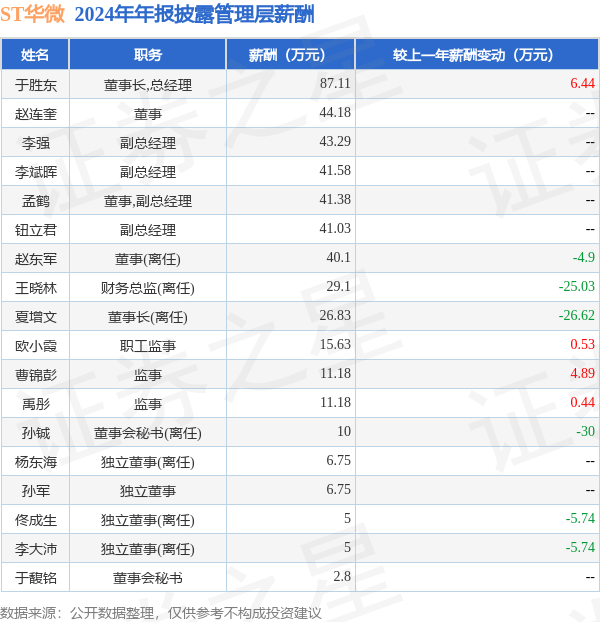Screen dimensions: 600x622
Task: Click the salary value 44.18
Action: pyautogui.click(x=335, y=112)
